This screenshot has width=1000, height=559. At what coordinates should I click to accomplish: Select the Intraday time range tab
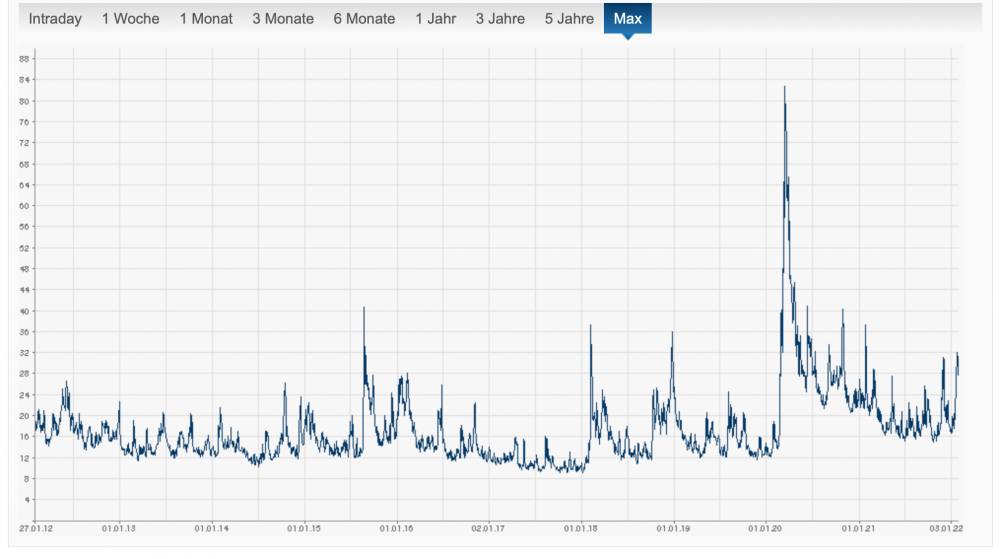55,18
